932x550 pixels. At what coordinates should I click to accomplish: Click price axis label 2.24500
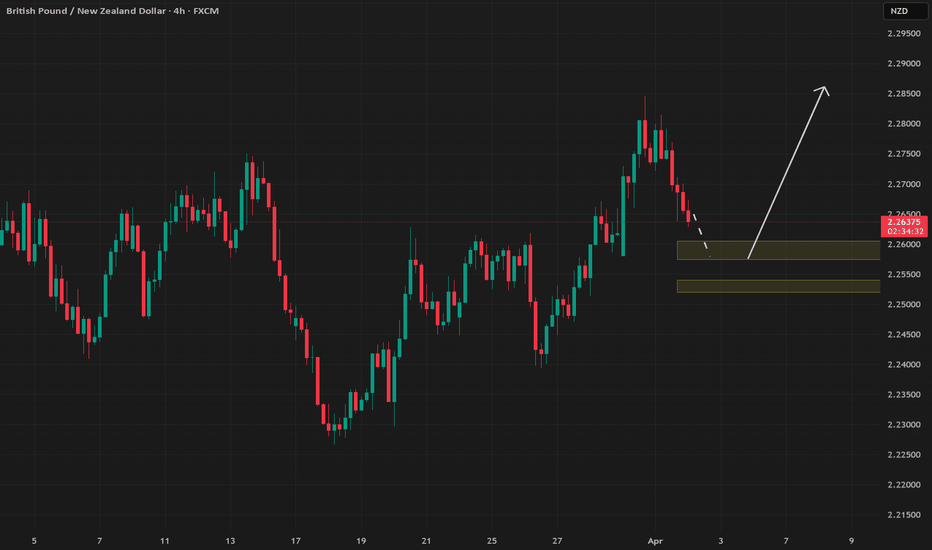pyautogui.click(x=903, y=334)
